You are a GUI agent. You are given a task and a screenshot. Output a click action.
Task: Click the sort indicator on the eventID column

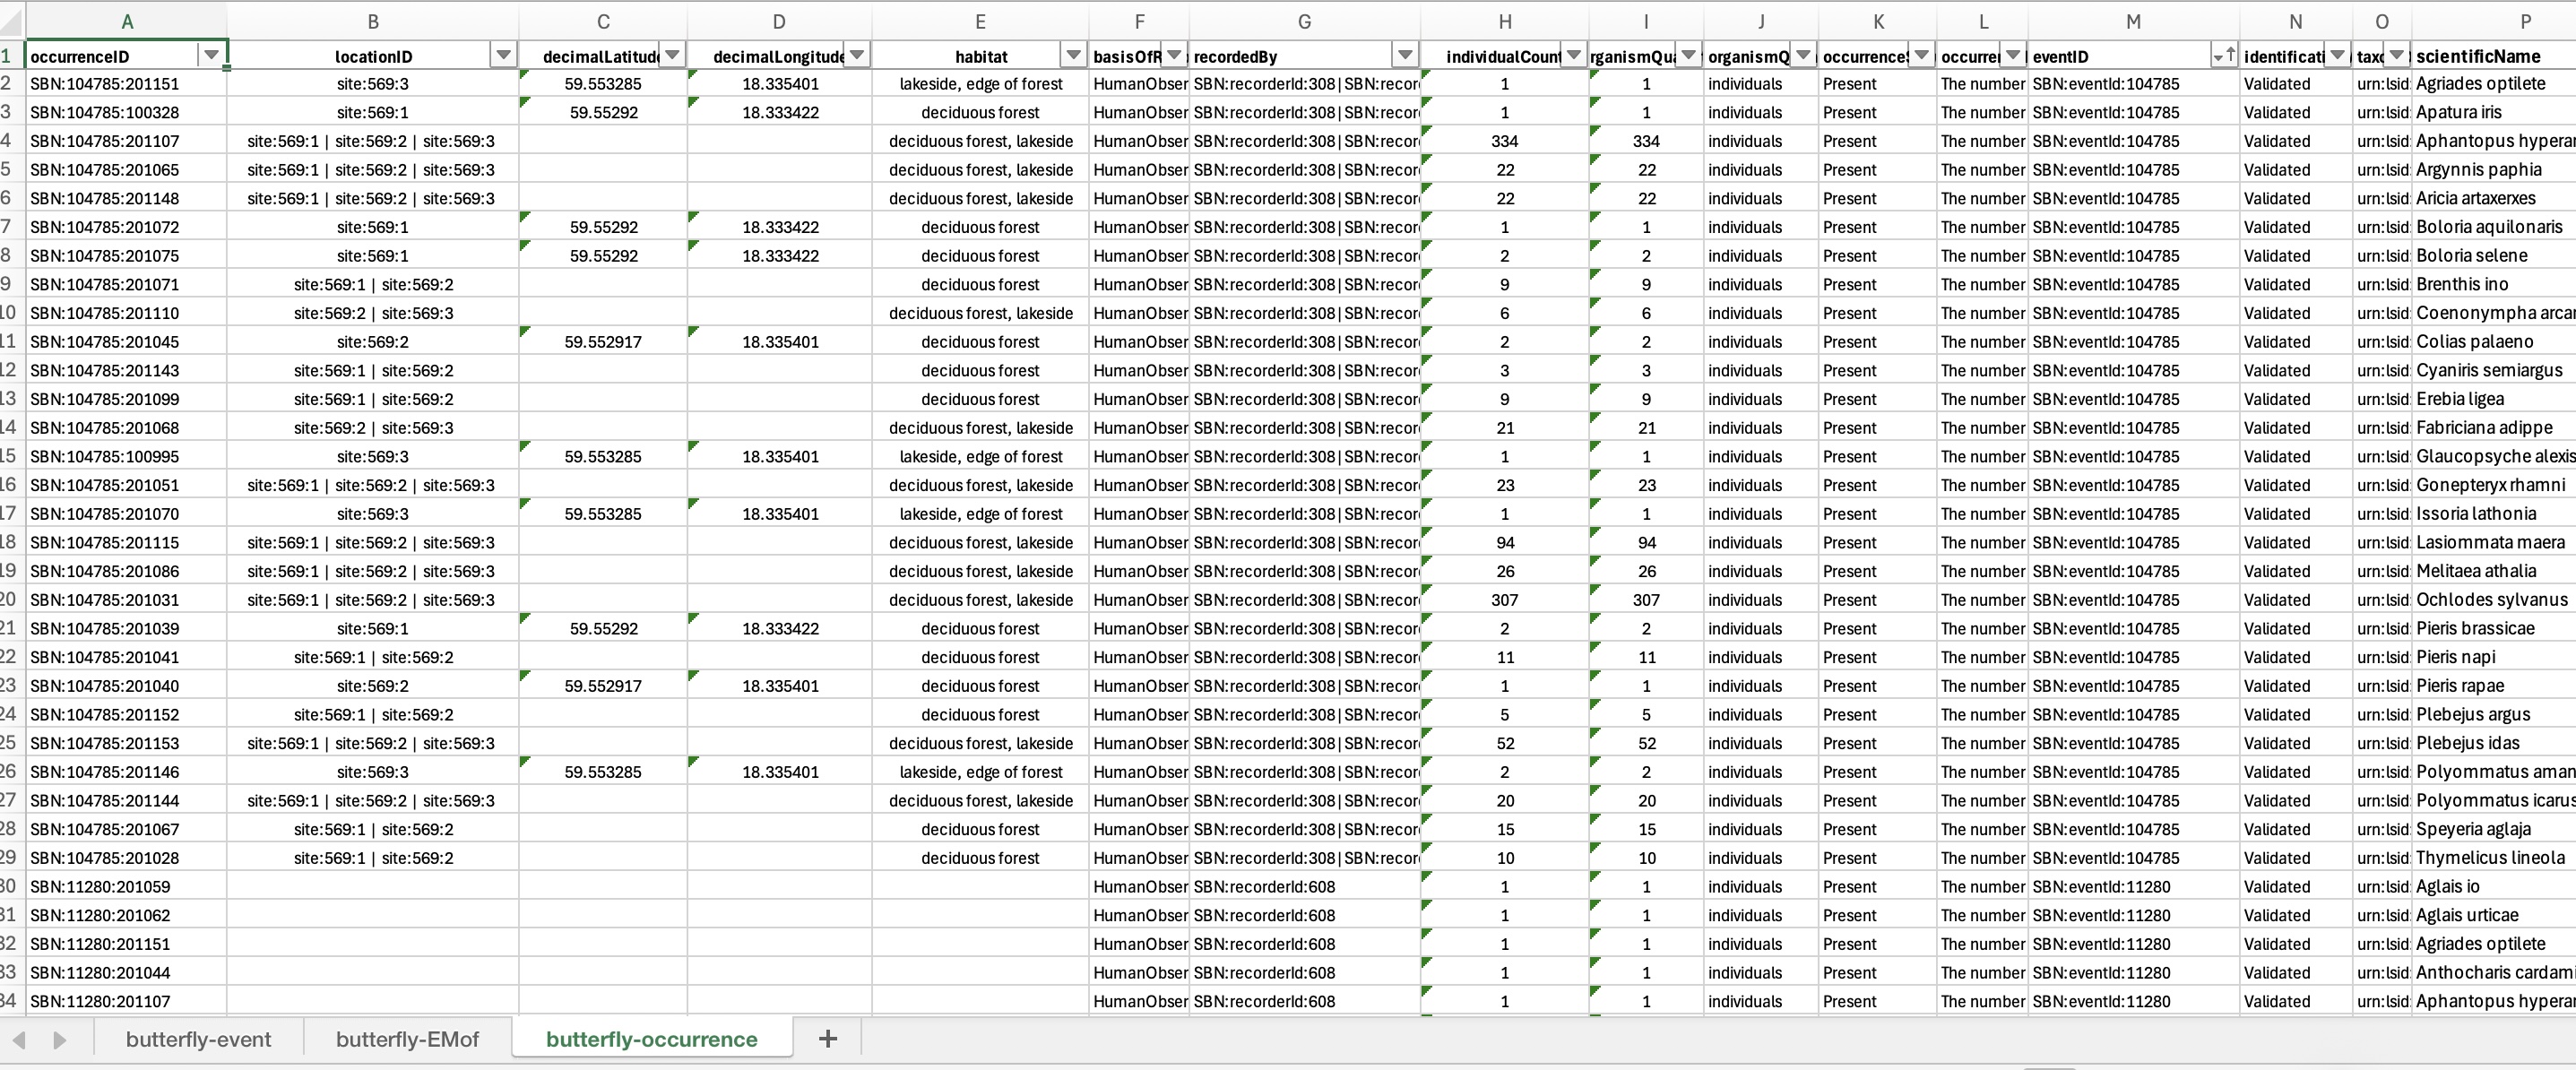click(x=2225, y=55)
